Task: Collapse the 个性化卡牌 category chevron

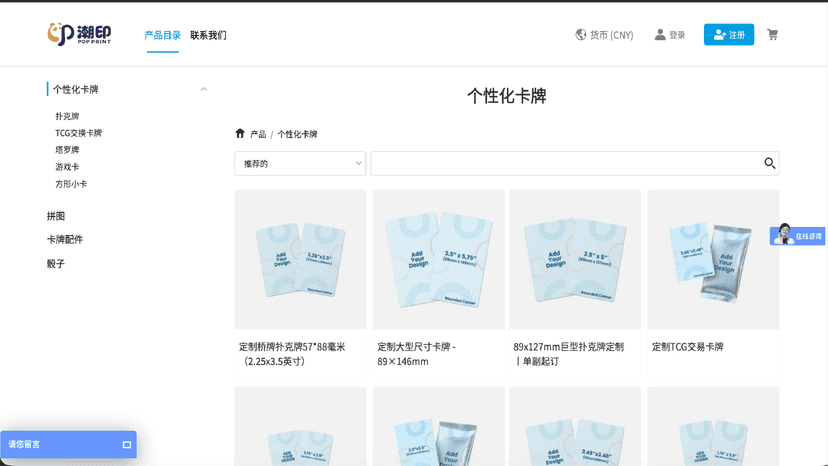Action: pyautogui.click(x=203, y=89)
